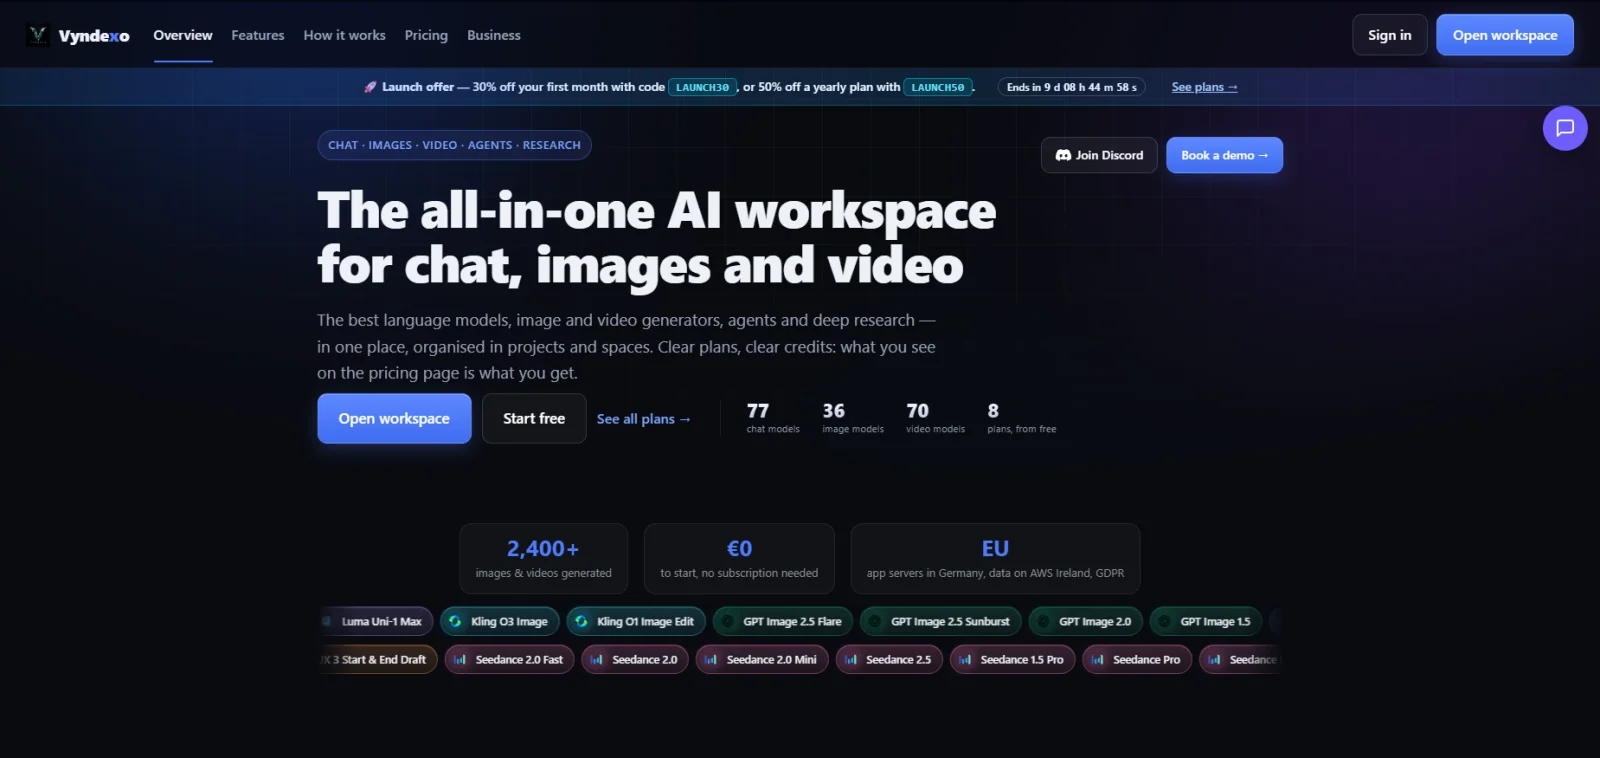Screen dimensions: 1600x758
Task: Click the Seedance 2.0 chip icon
Action: tap(596, 659)
